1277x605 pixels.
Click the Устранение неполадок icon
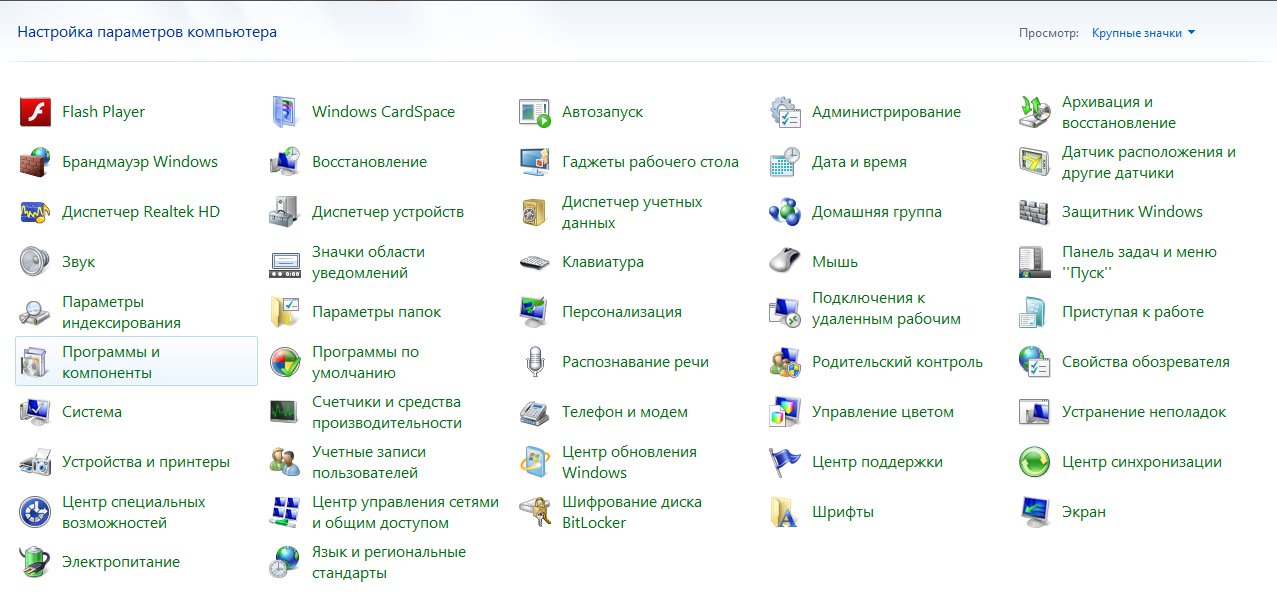[x=1035, y=412]
